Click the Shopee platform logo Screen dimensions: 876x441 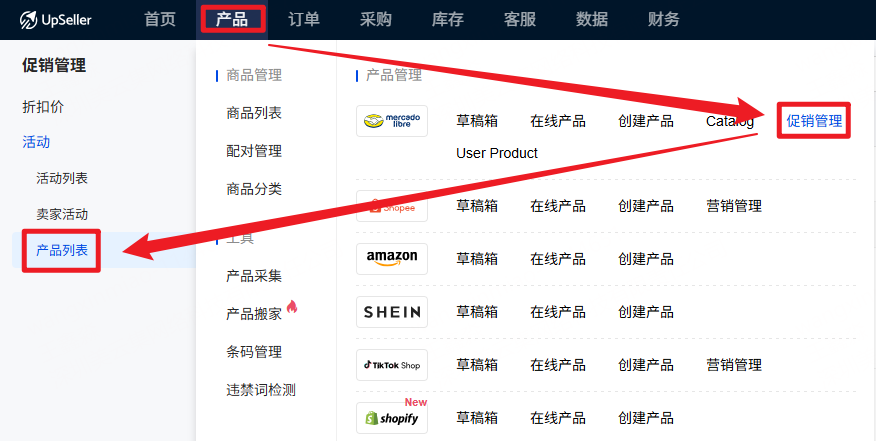(x=392, y=206)
